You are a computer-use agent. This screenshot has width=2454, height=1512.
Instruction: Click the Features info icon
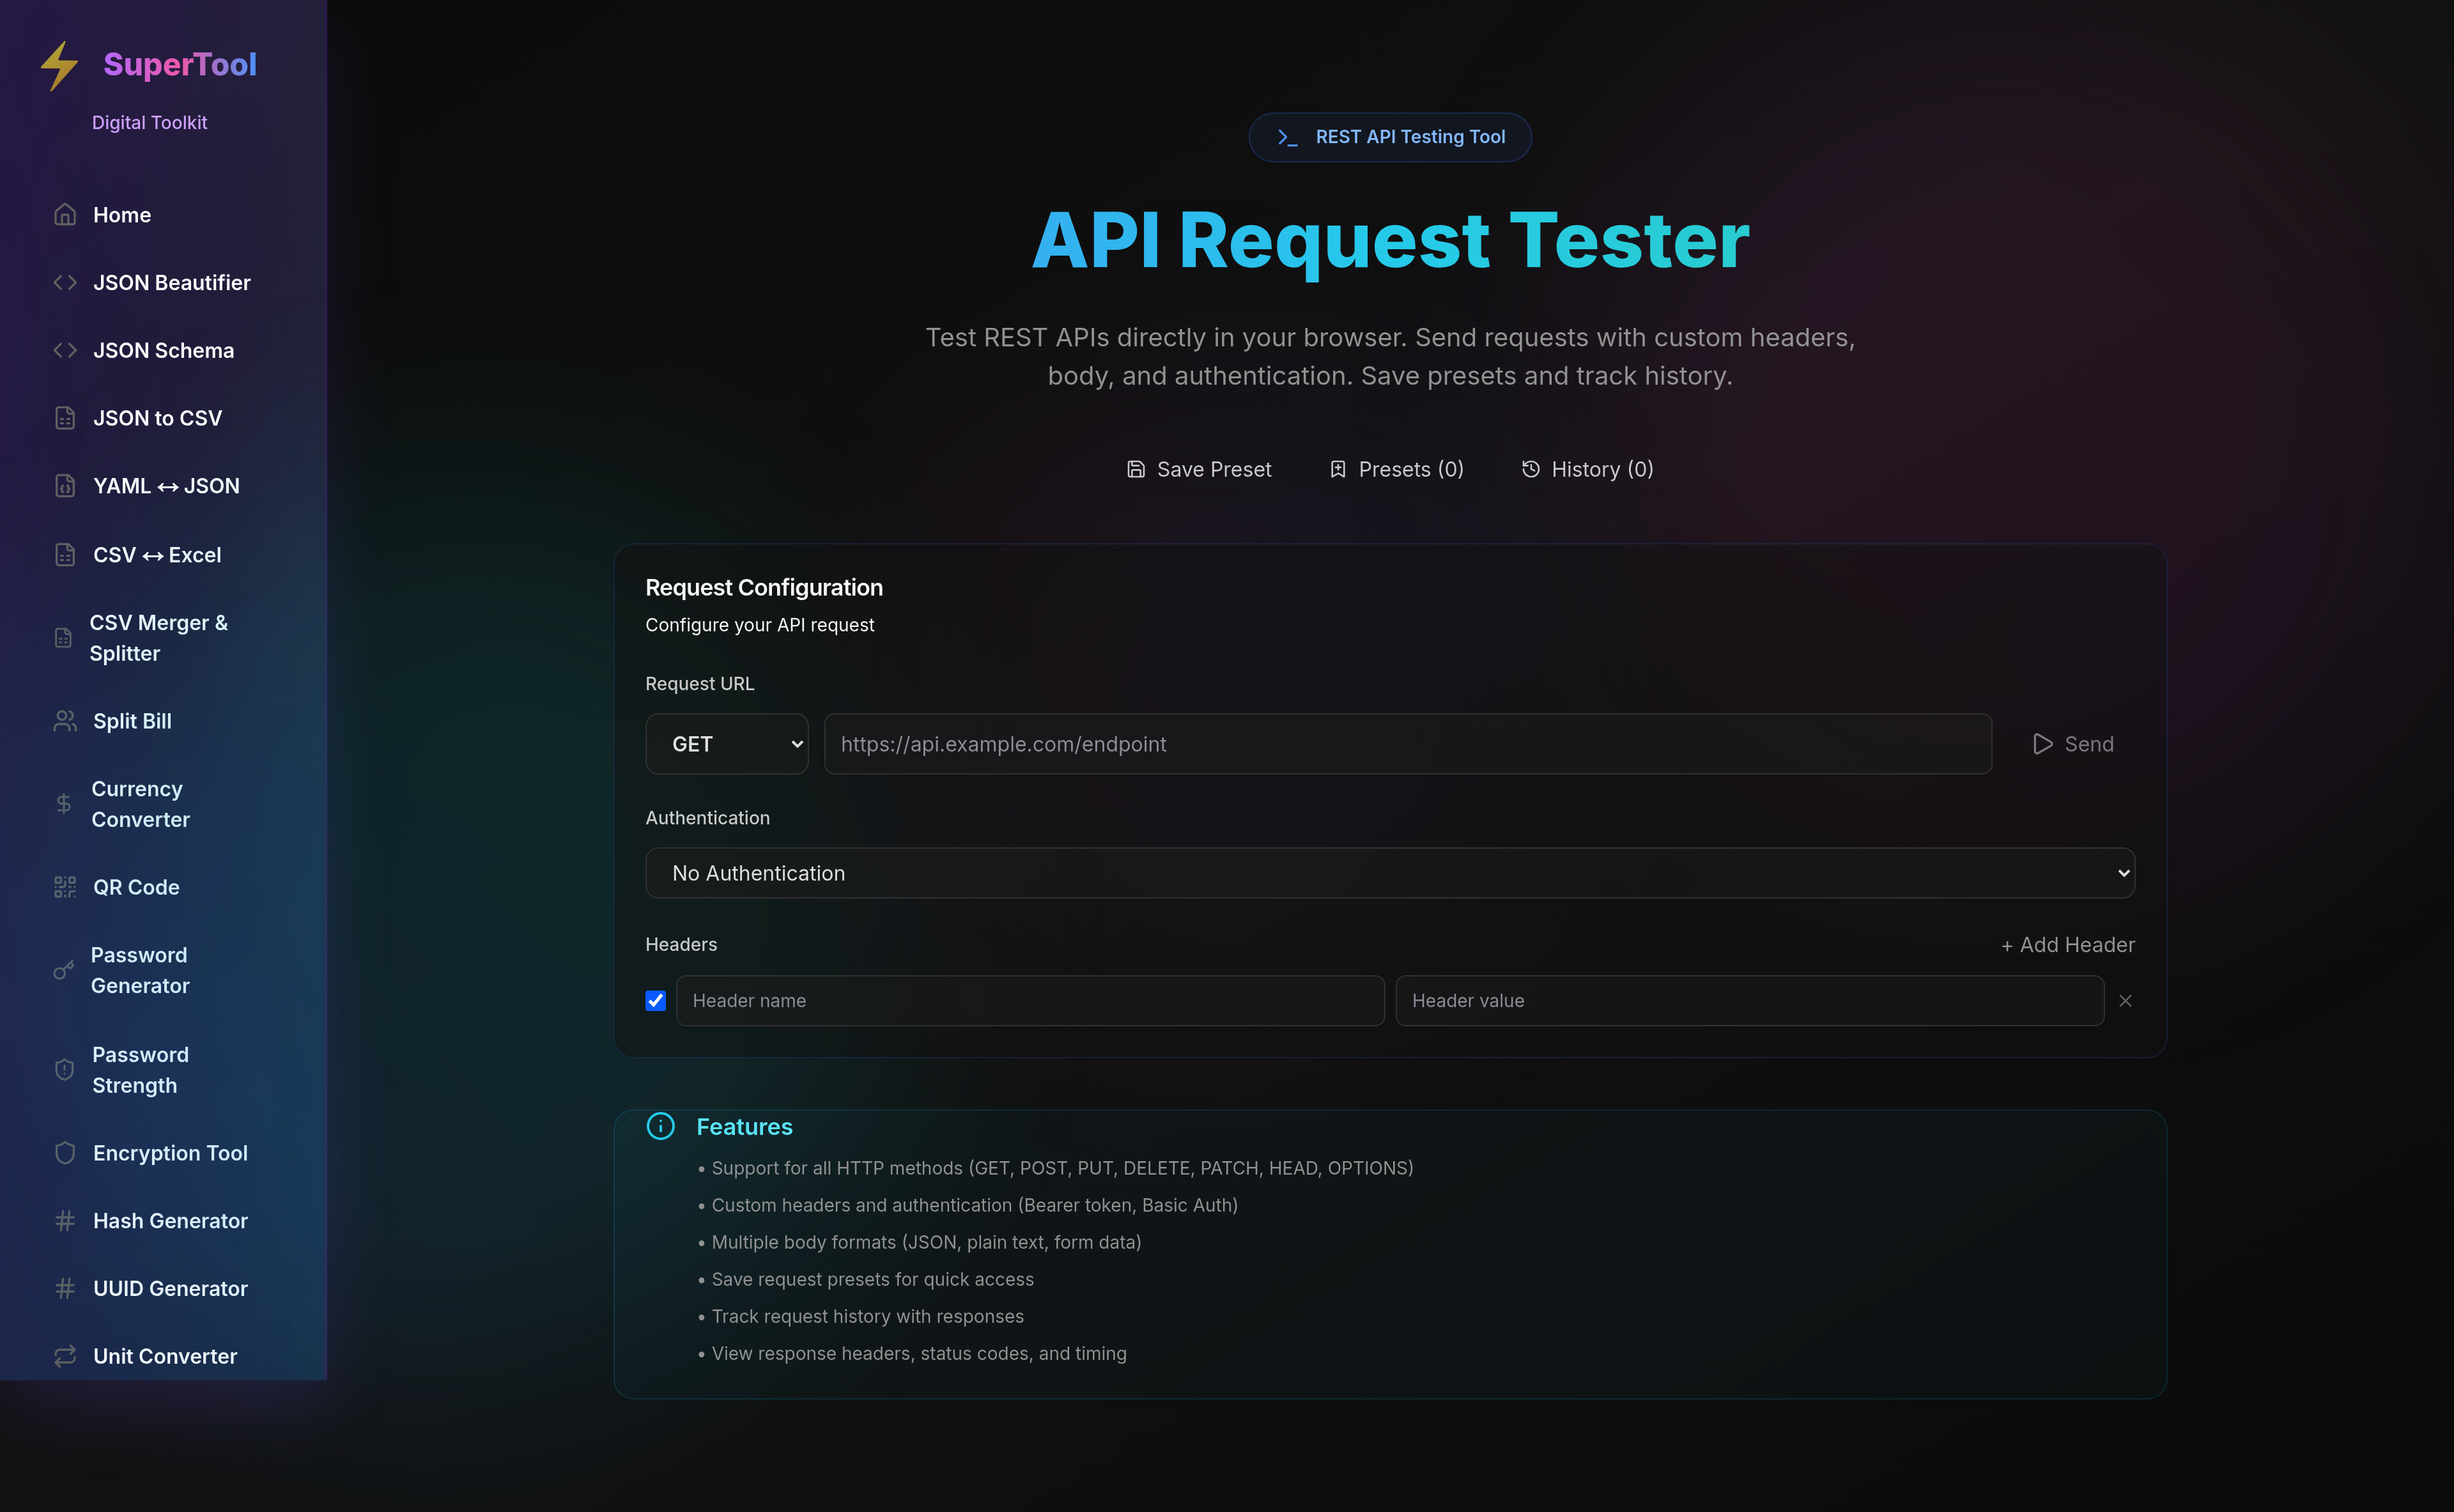click(x=660, y=1126)
